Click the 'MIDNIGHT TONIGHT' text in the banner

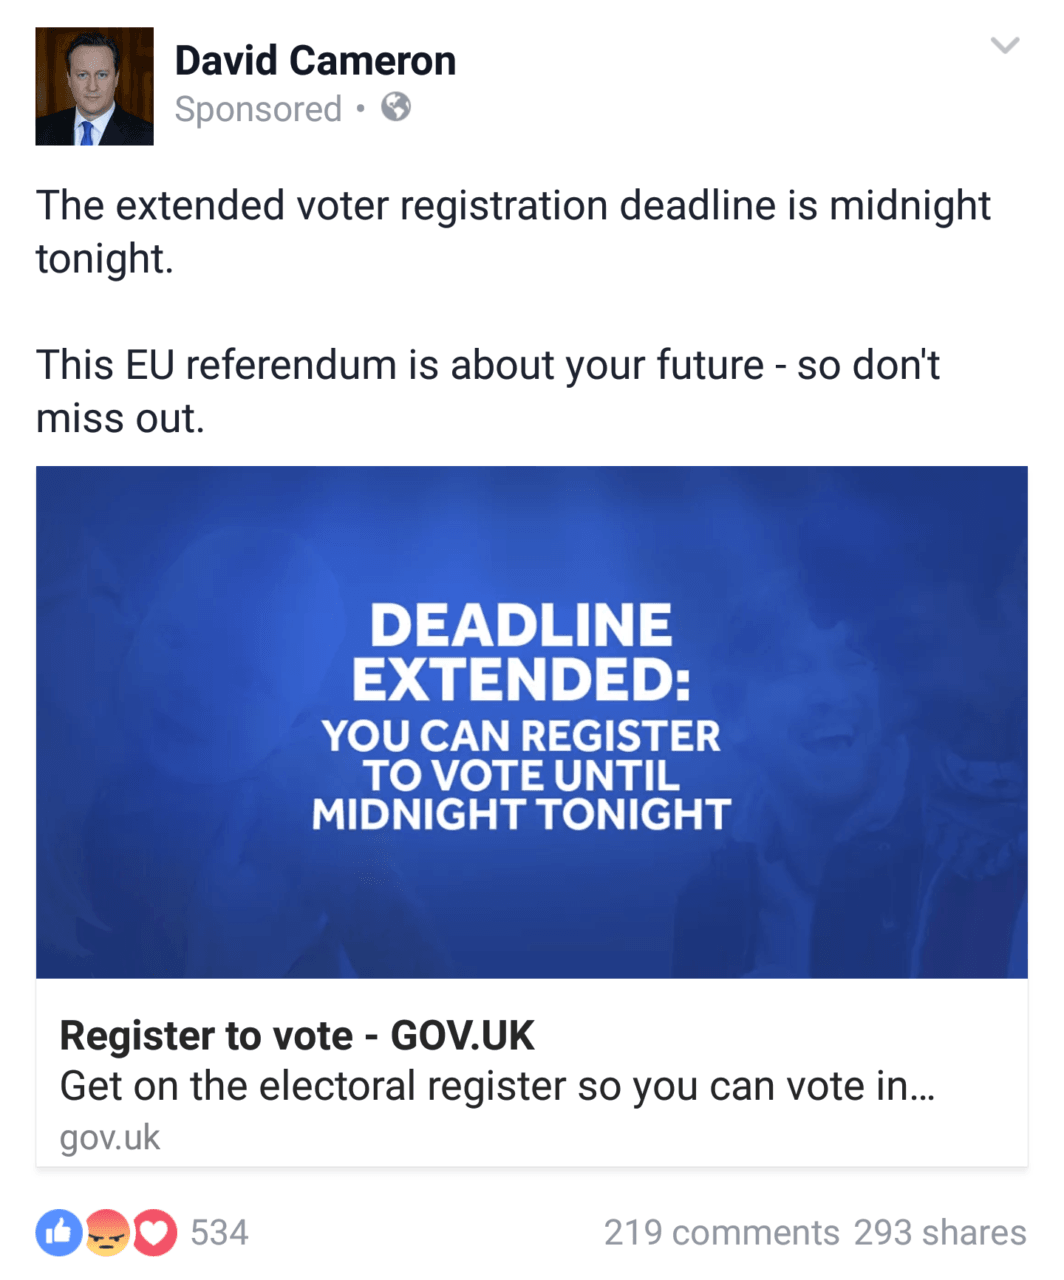pos(521,814)
